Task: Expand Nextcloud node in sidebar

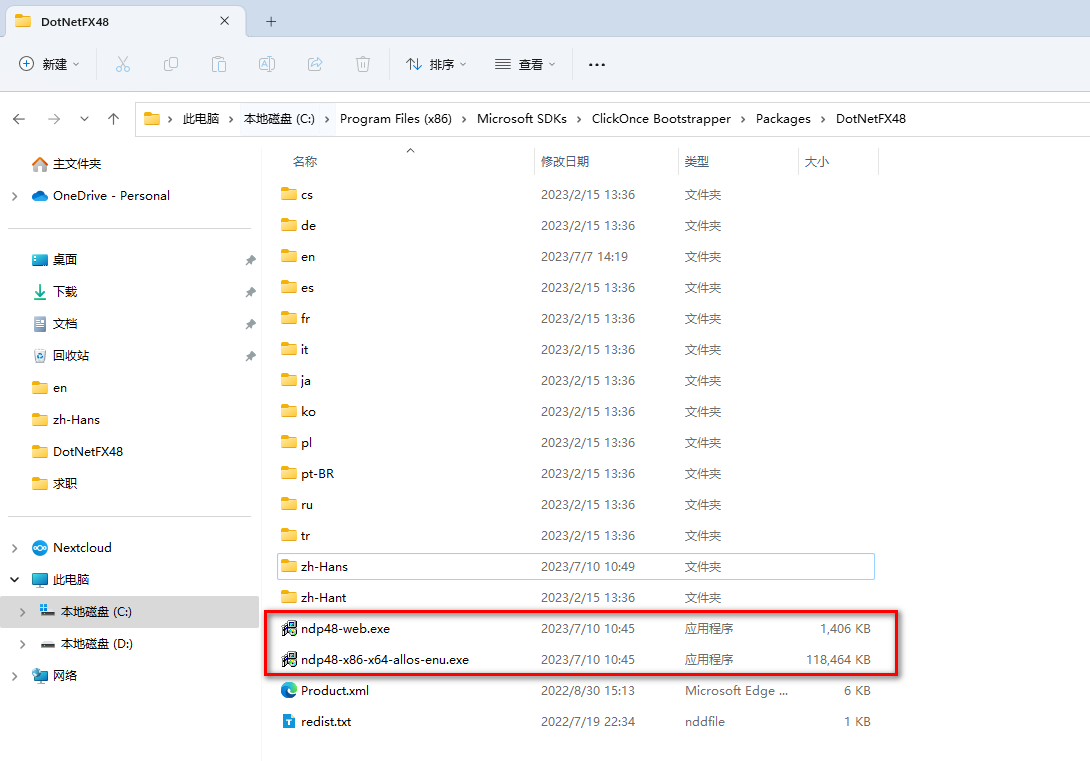Action: [15, 548]
